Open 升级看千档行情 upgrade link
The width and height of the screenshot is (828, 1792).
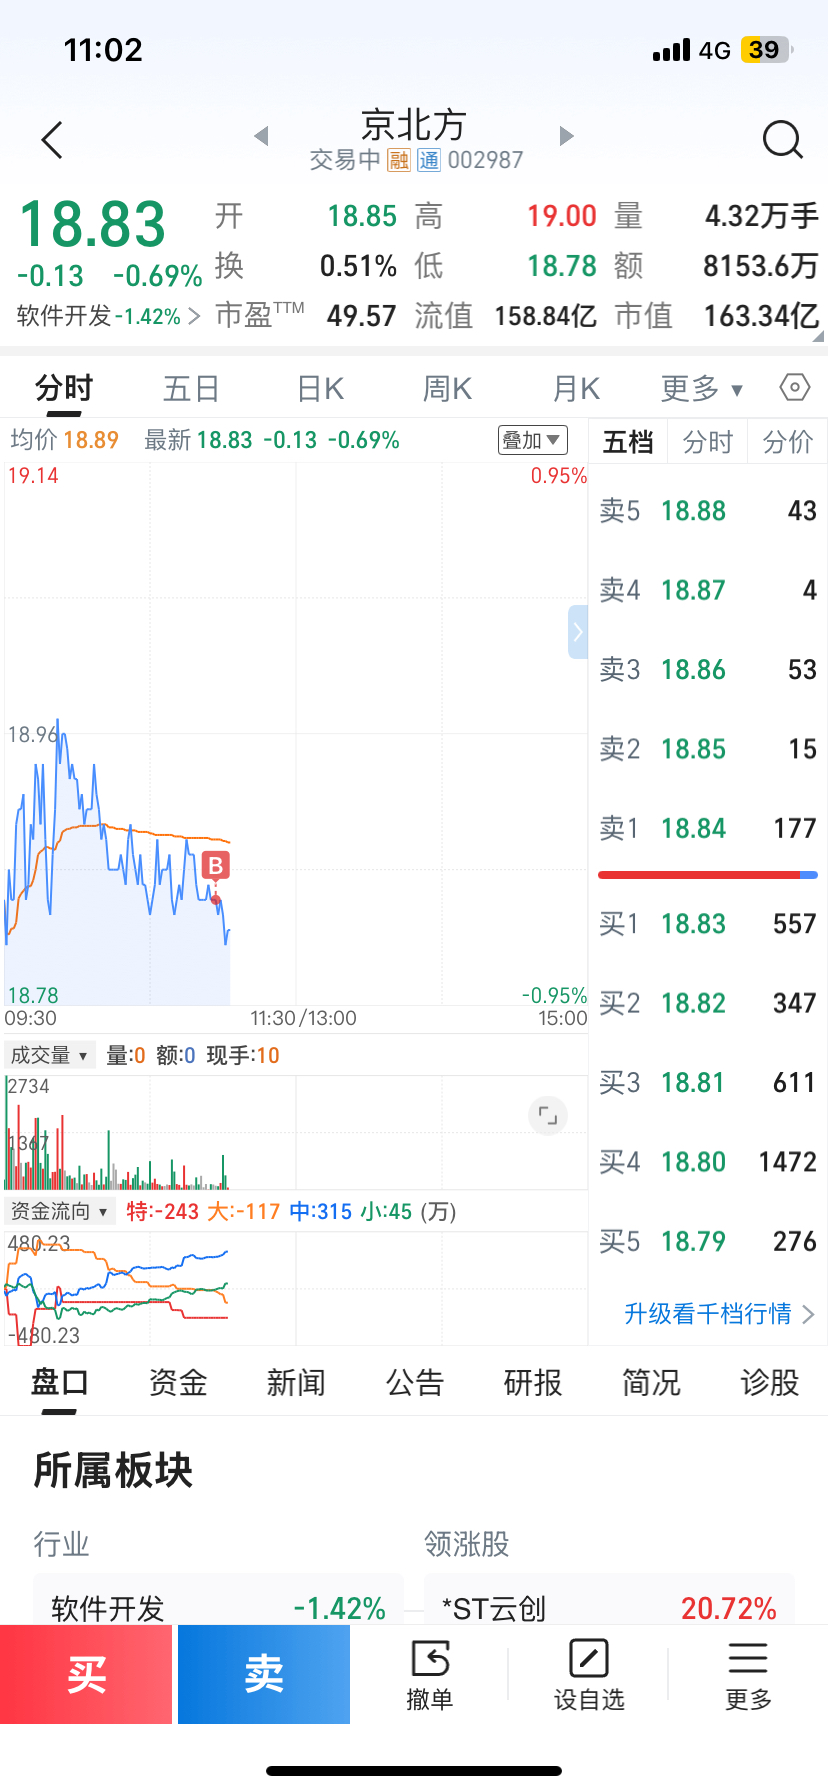[x=719, y=1313]
